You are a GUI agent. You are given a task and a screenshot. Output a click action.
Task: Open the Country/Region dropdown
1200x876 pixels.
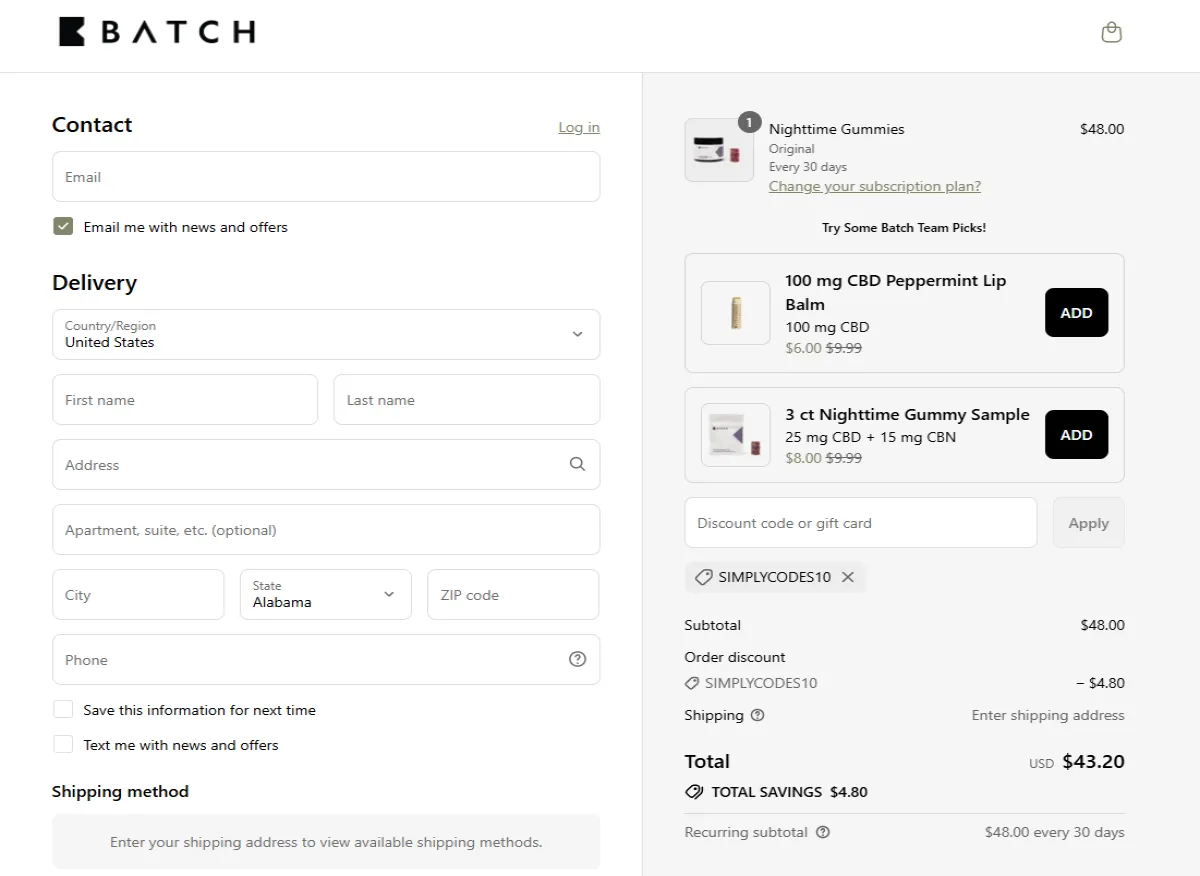coord(326,334)
